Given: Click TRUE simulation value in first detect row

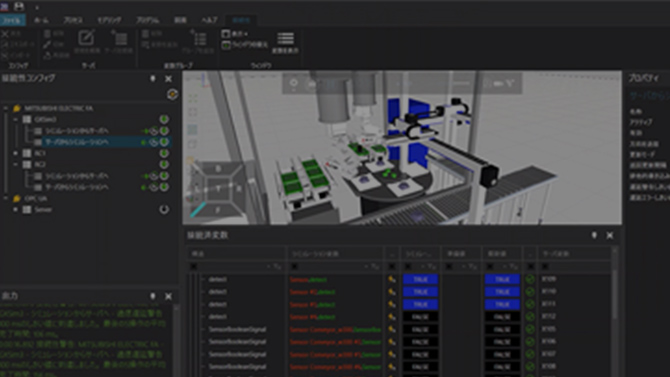Looking at the screenshot, I should (420, 279).
